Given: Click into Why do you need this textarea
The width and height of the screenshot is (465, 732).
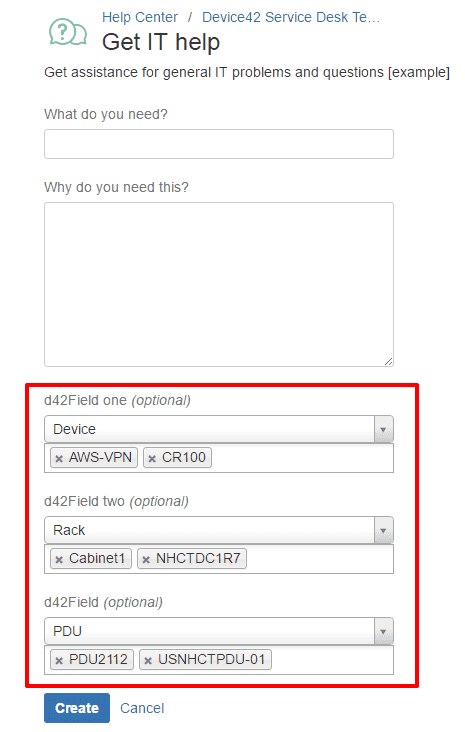Looking at the screenshot, I should pyautogui.click(x=219, y=284).
